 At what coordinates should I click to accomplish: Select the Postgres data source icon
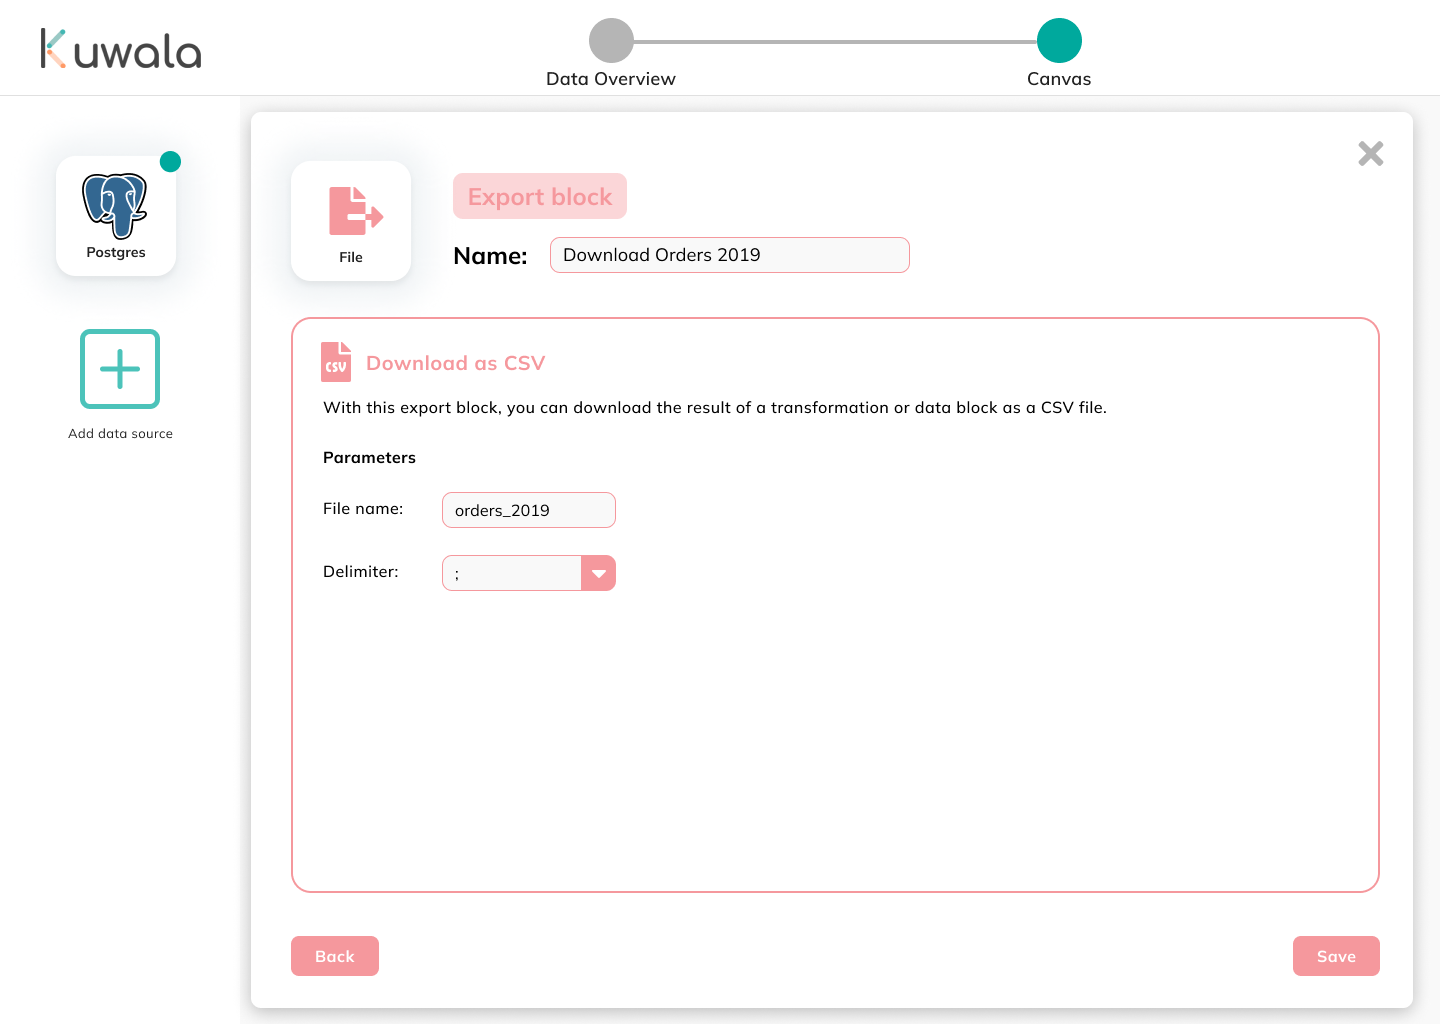coord(116,210)
